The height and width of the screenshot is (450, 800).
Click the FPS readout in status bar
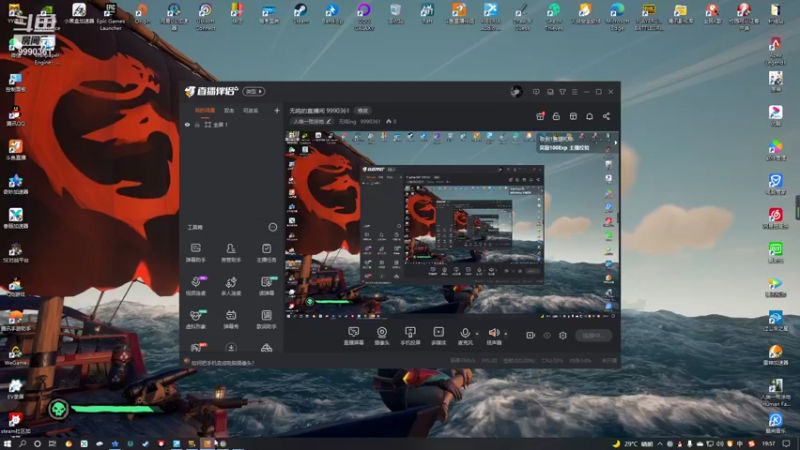click(x=489, y=361)
